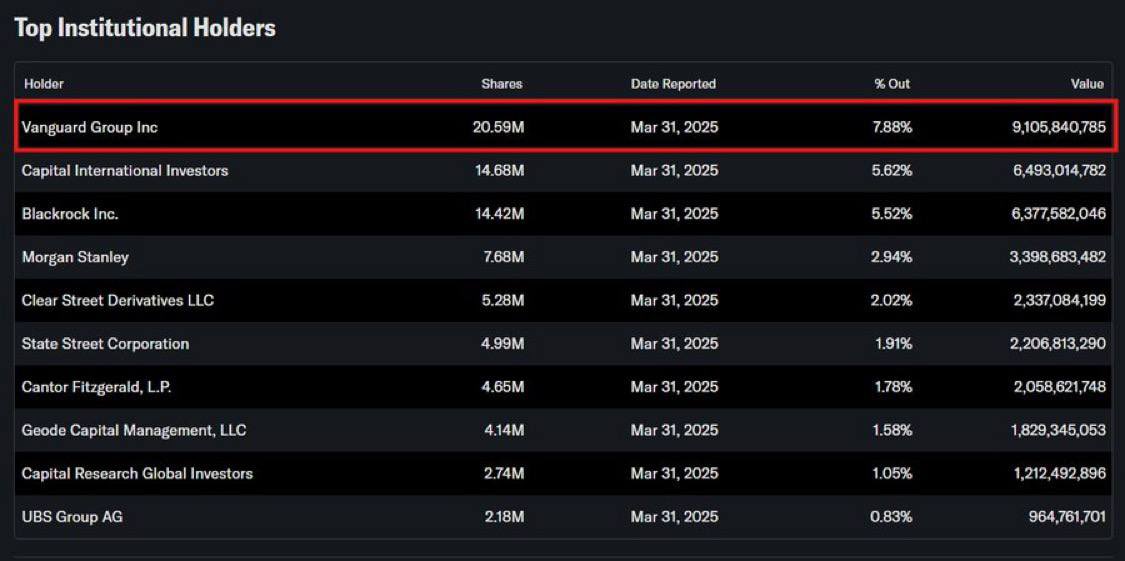Select UBS Group AG holder name
The width and height of the screenshot is (1125, 561).
(x=72, y=517)
